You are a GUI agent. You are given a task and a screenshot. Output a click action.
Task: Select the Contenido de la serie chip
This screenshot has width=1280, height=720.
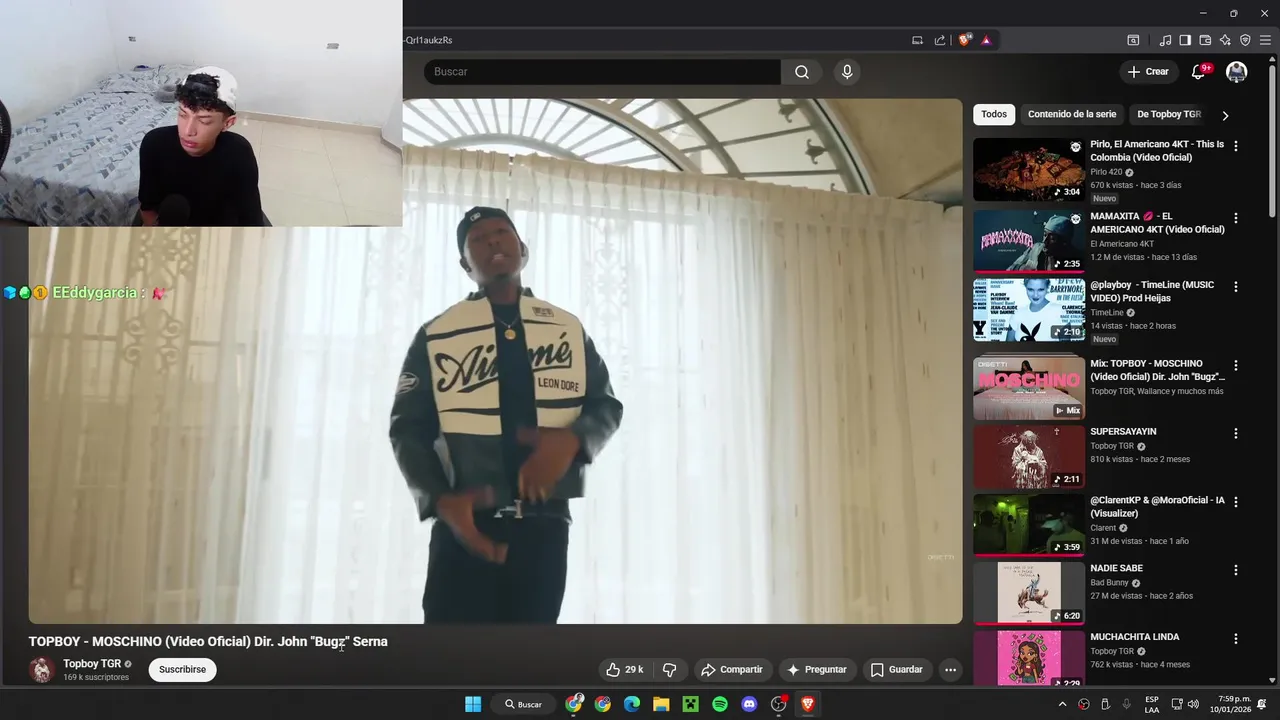click(x=1072, y=114)
